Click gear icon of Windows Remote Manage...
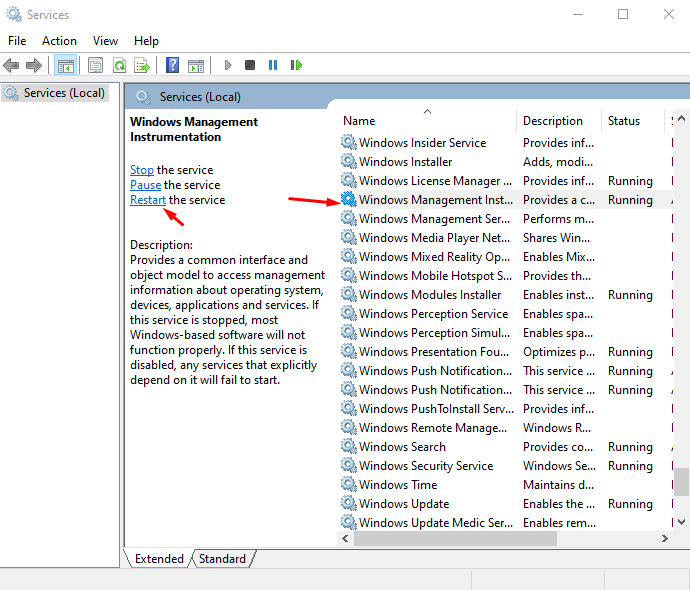This screenshot has height=590, width=690. click(349, 428)
